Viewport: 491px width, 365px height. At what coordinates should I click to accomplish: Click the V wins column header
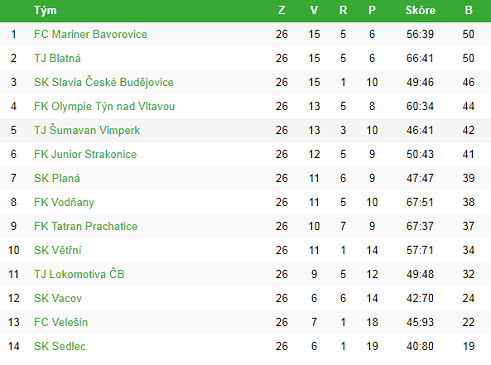pos(314,10)
